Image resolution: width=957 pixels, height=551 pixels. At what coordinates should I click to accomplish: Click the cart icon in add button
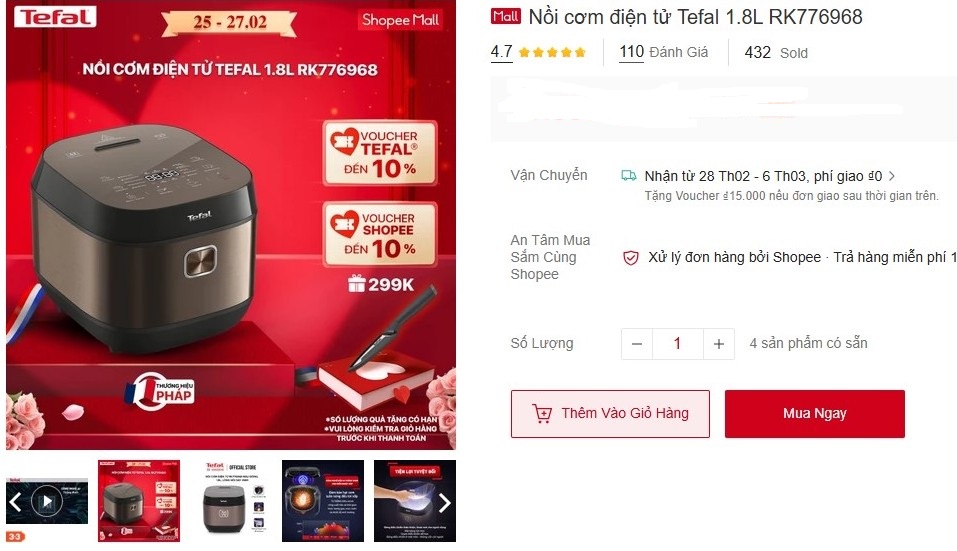tap(541, 414)
